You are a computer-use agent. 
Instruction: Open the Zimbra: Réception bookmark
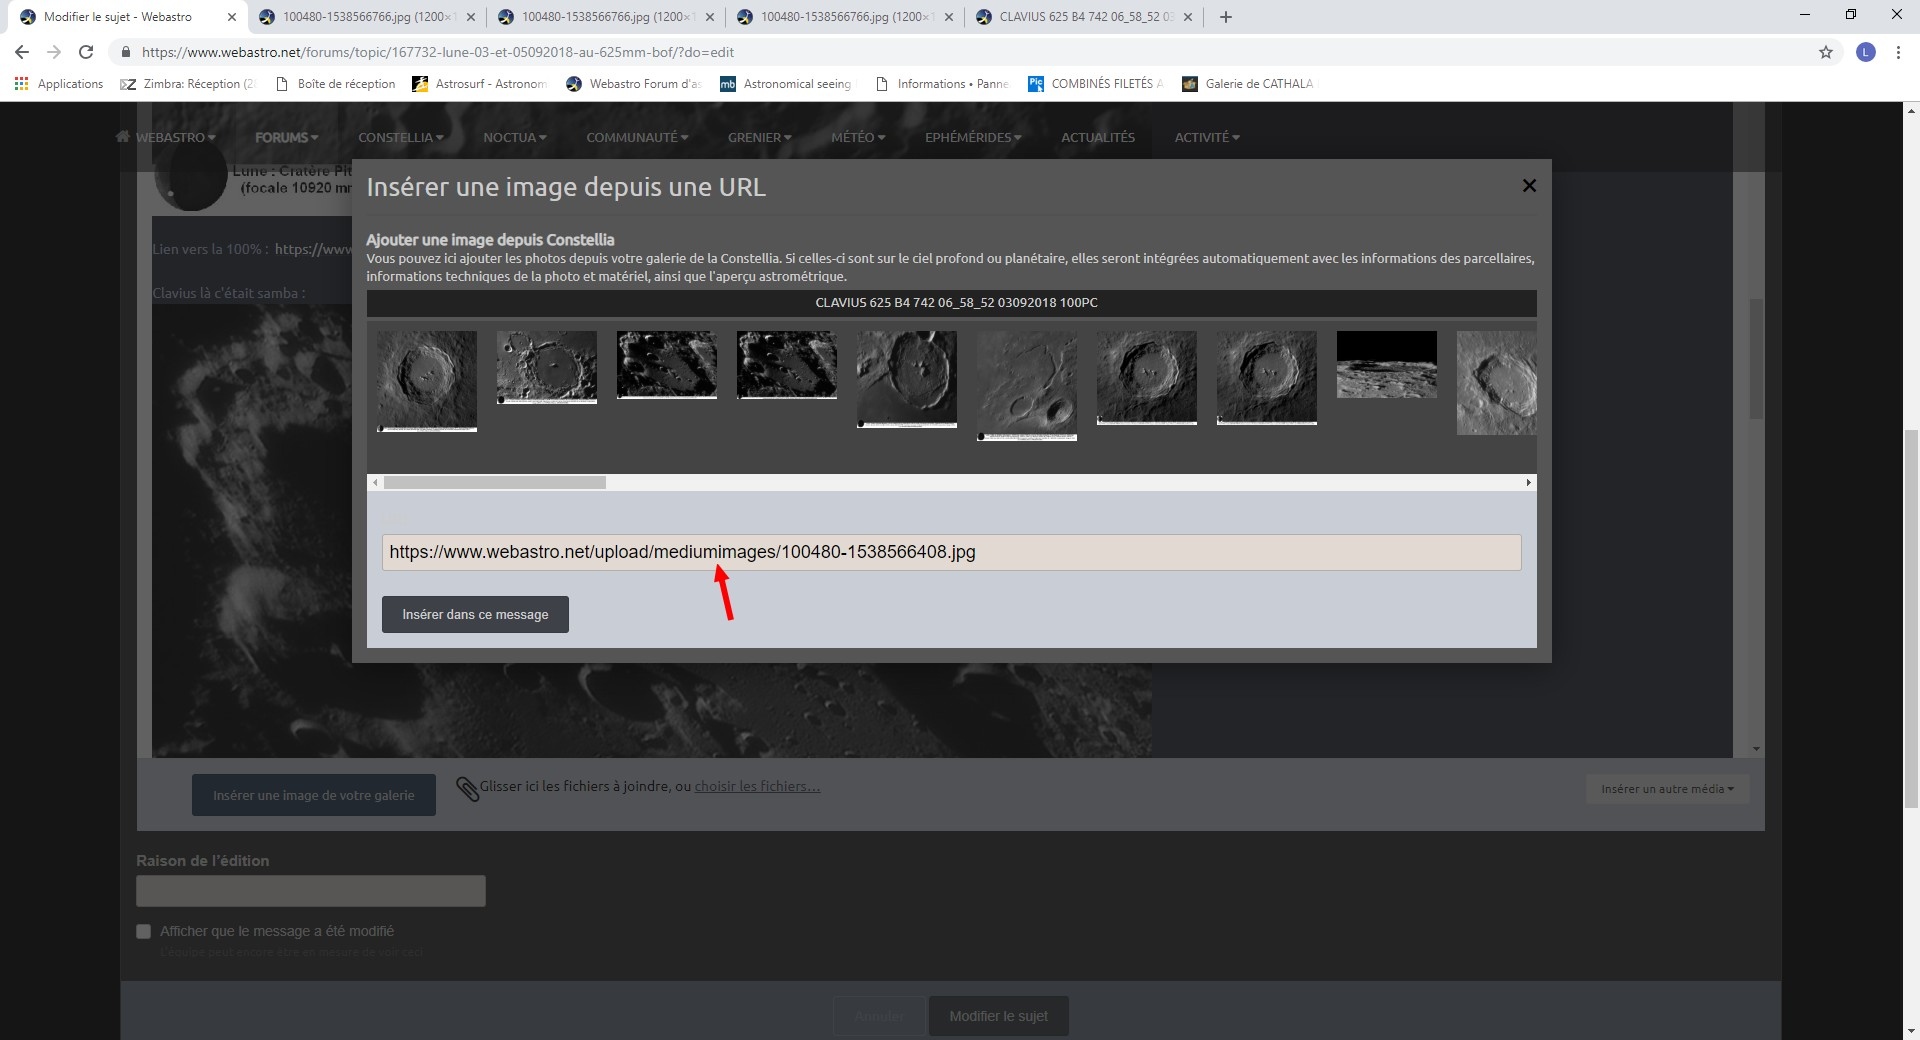(188, 84)
